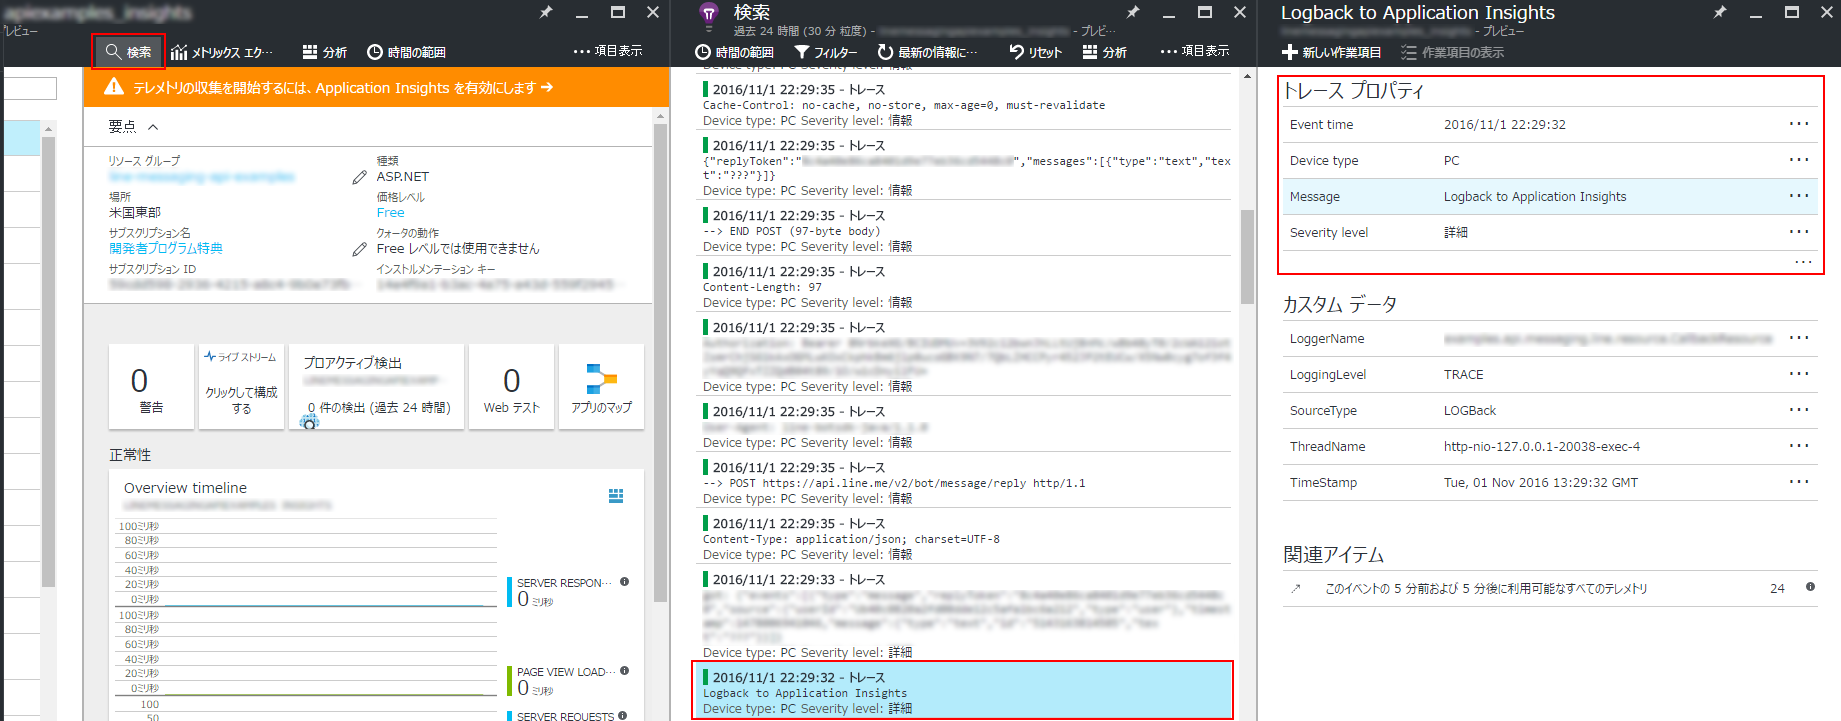
Task: Select the POST api.line.me reply trace
Action: coord(965,482)
